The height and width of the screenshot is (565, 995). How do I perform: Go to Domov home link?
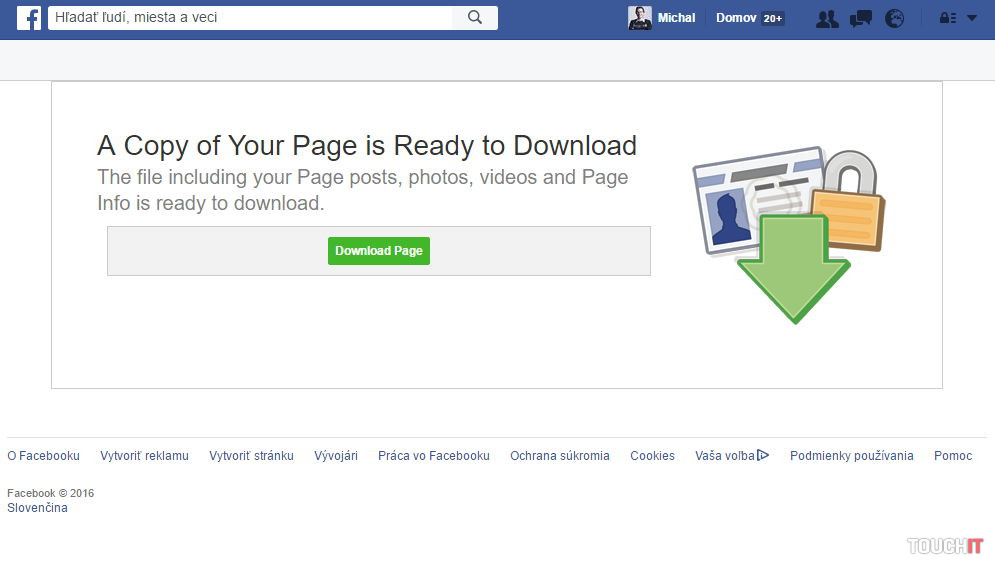point(736,18)
